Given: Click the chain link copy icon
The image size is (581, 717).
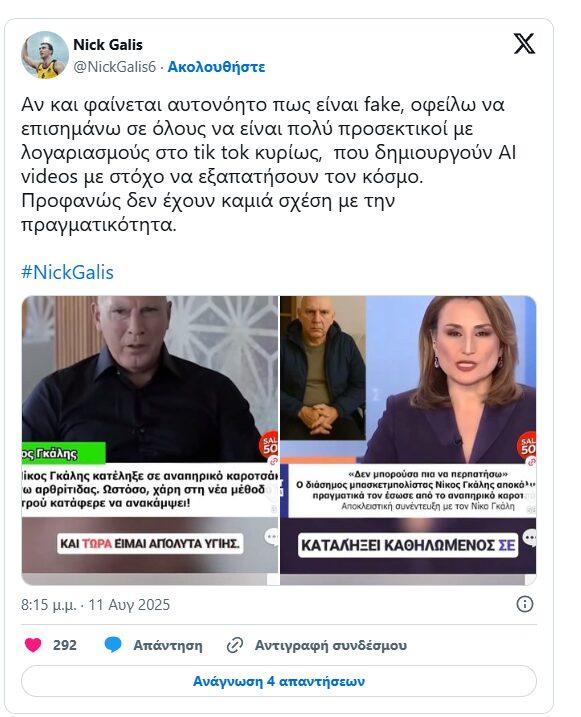Looking at the screenshot, I should (x=235, y=645).
